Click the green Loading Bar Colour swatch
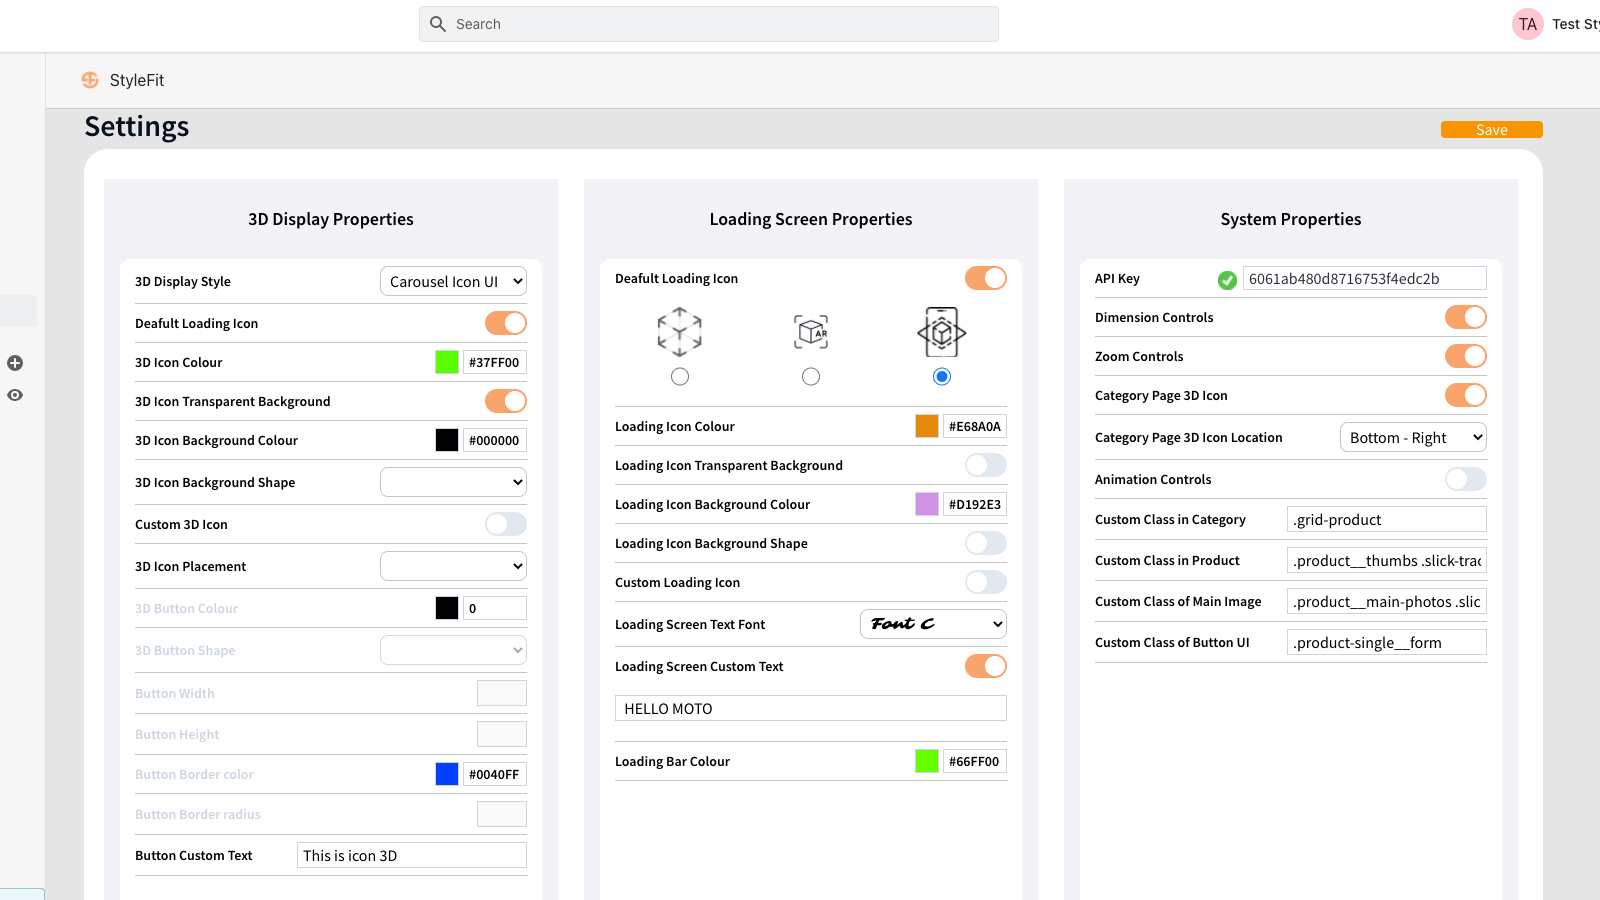 click(927, 761)
